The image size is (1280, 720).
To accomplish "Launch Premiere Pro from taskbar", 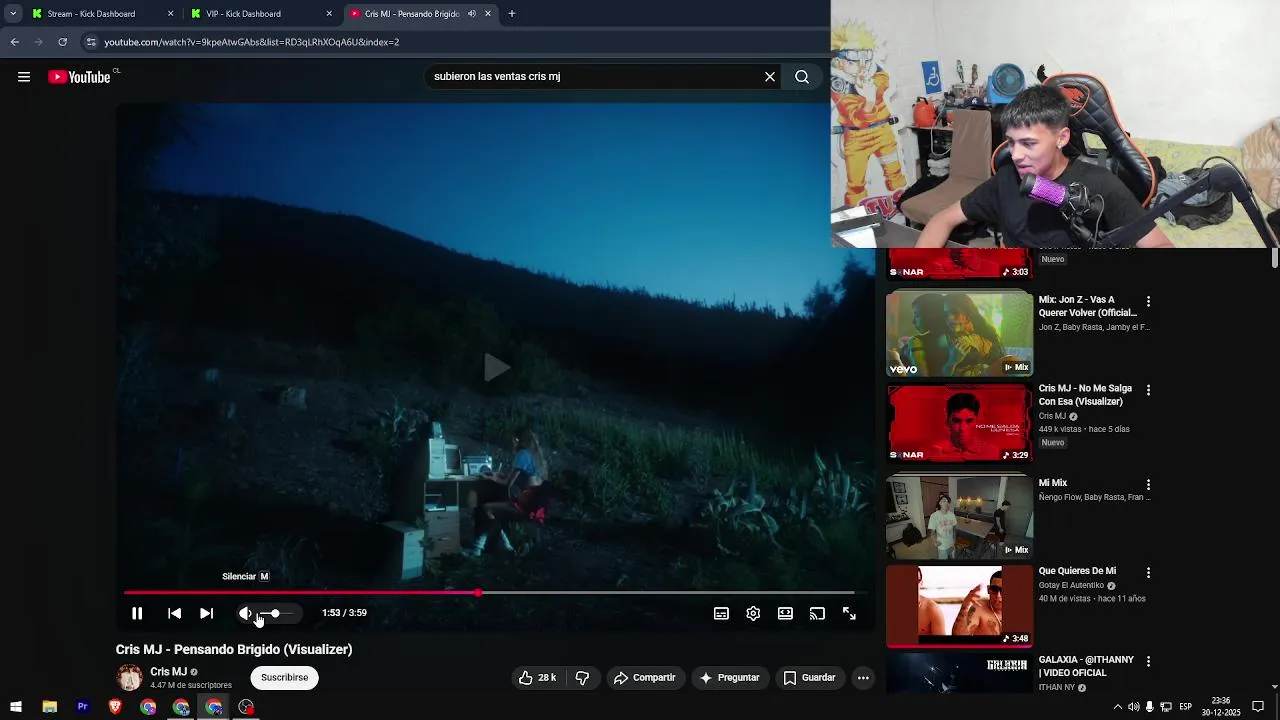I will tap(82, 707).
